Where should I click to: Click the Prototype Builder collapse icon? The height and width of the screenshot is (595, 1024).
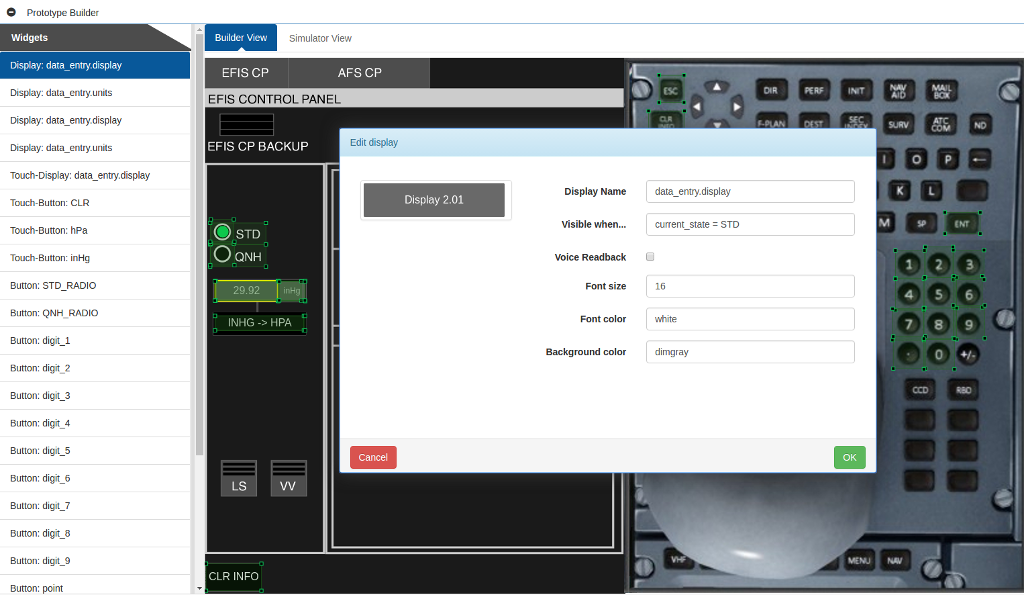point(11,12)
